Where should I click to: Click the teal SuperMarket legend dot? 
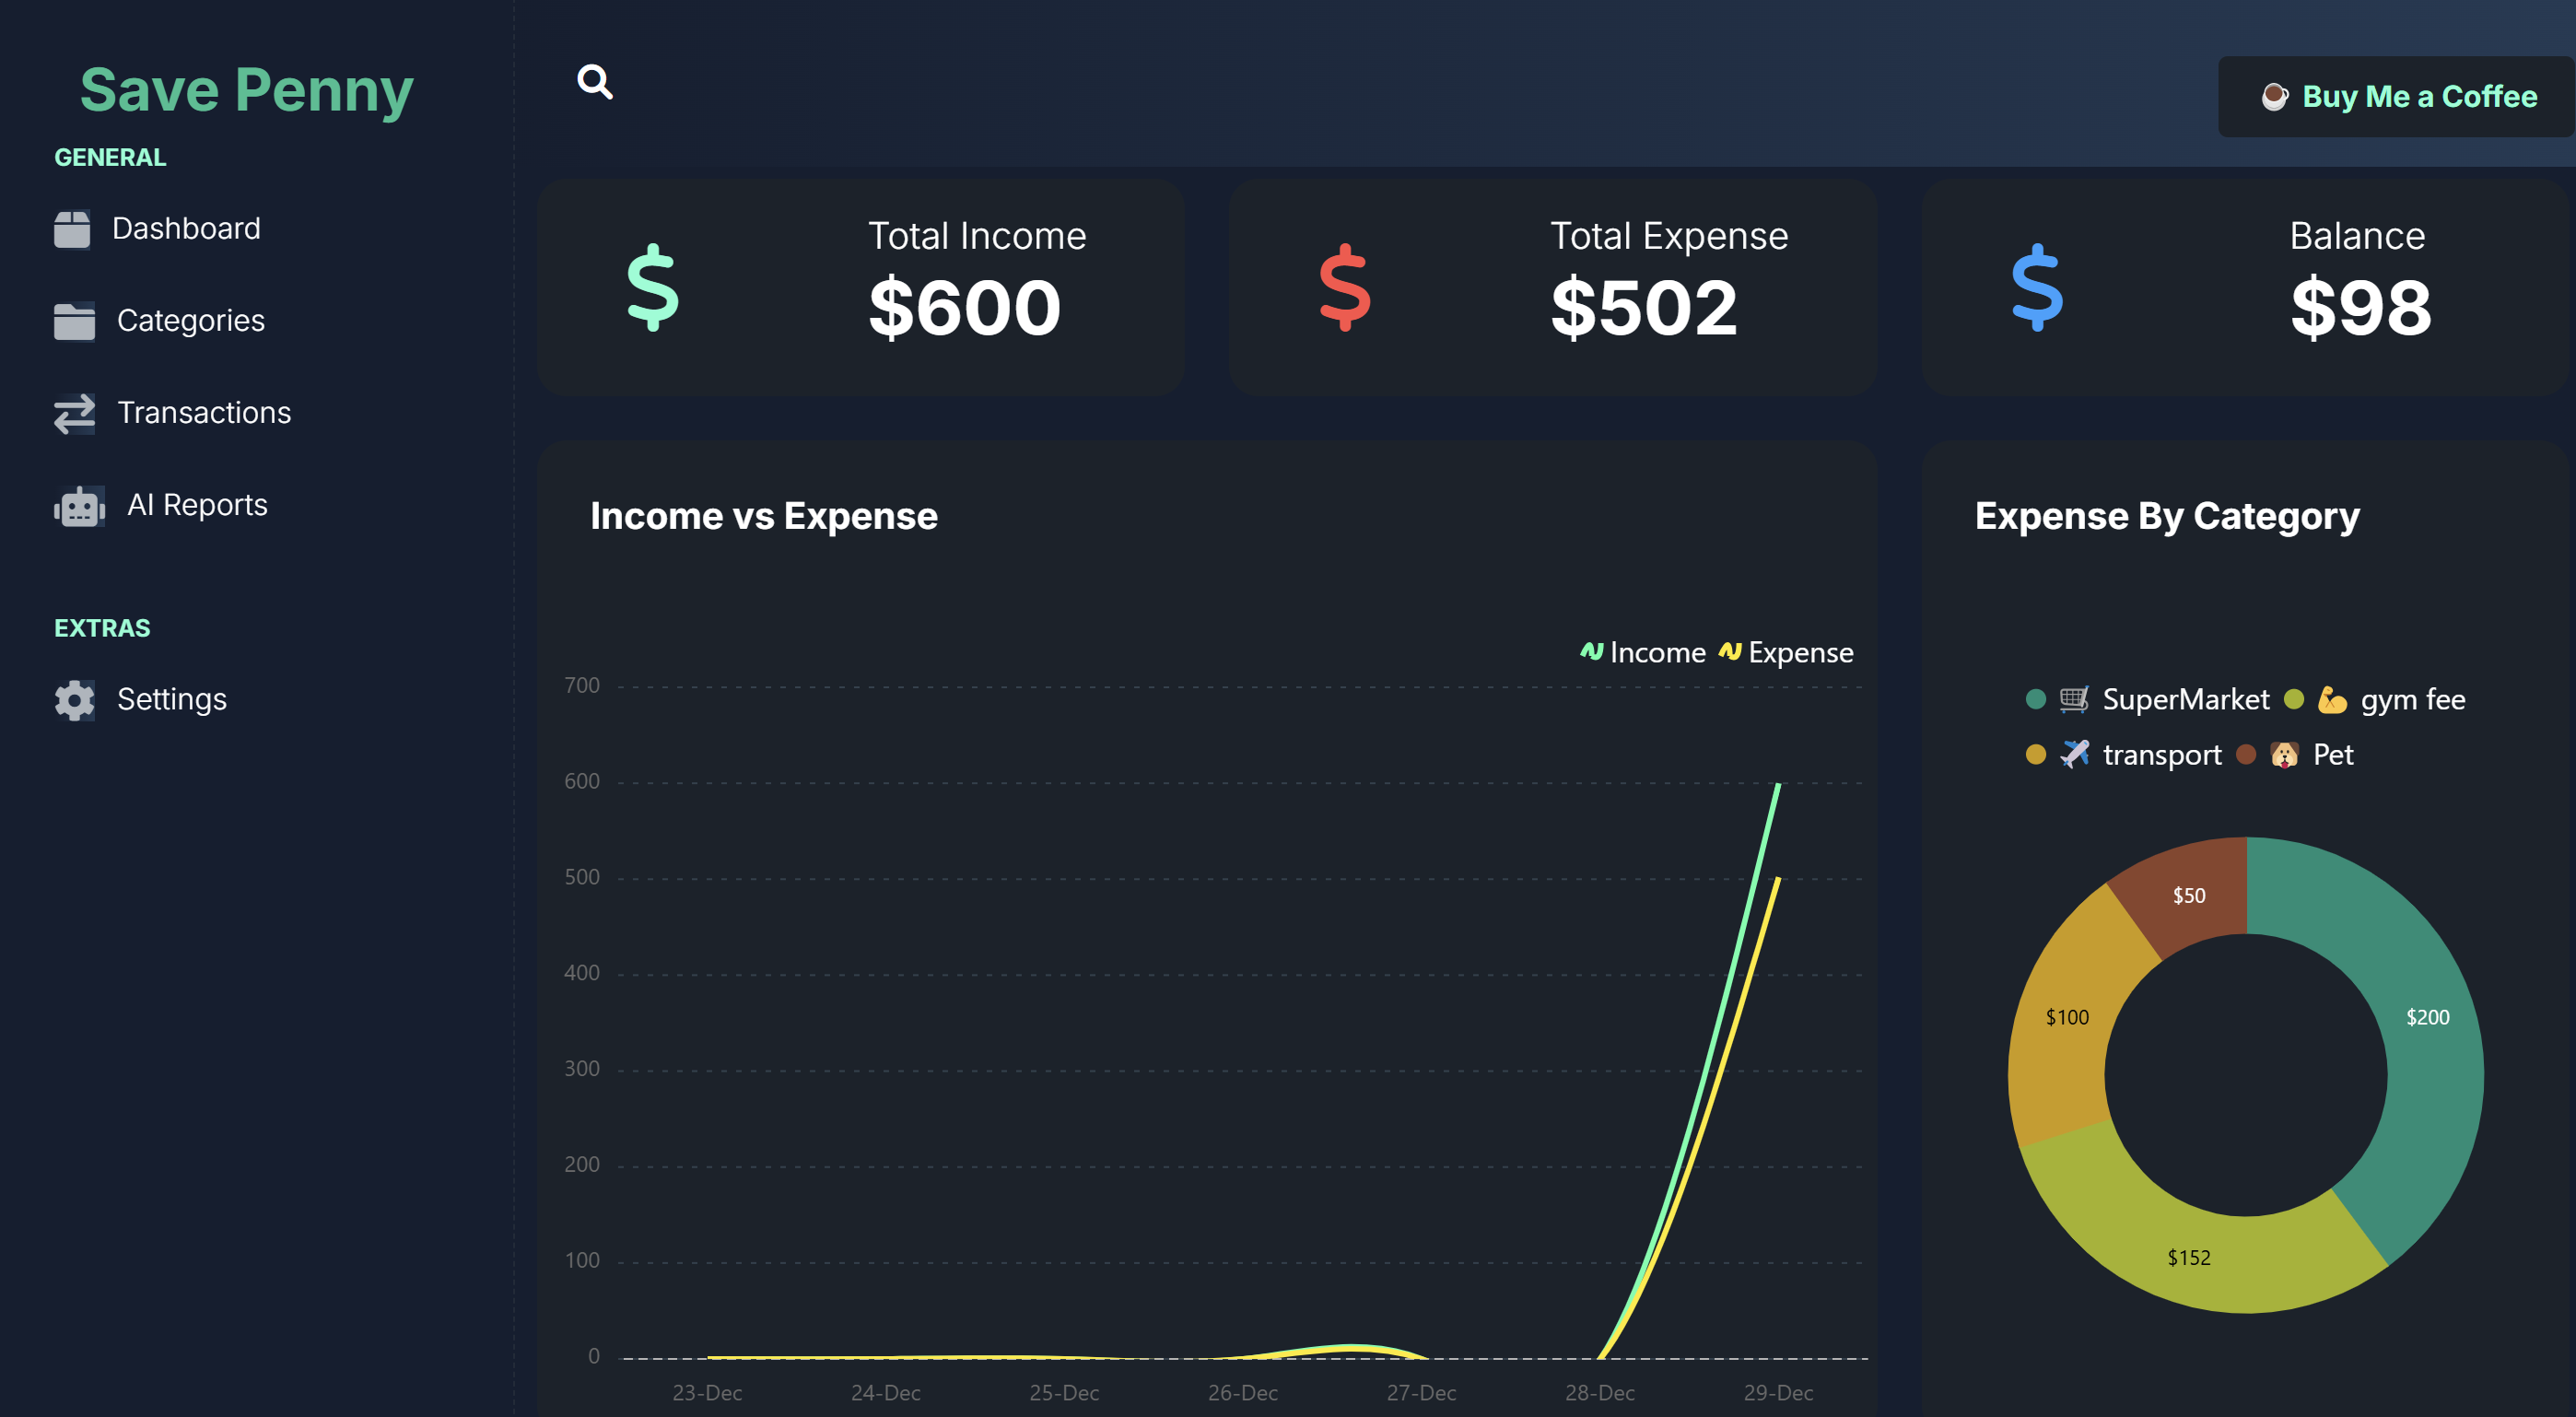pos(2035,699)
